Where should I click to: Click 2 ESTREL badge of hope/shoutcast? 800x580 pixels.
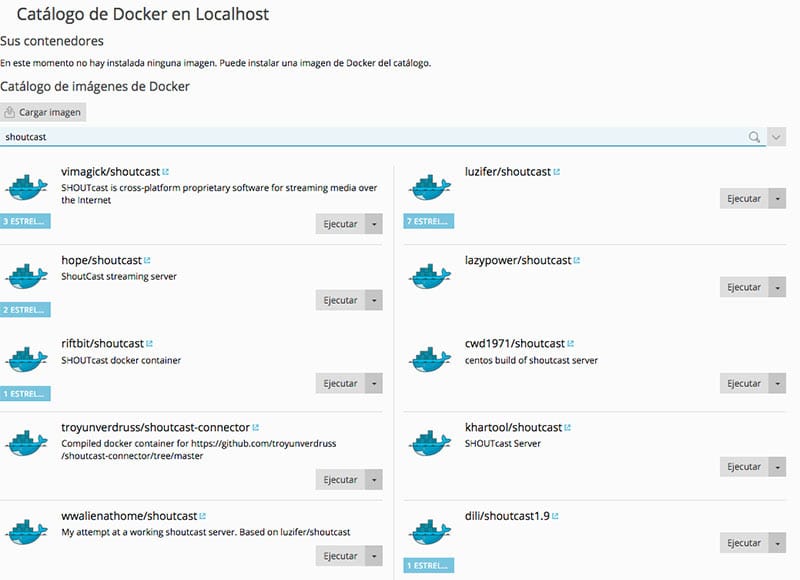pos(25,310)
